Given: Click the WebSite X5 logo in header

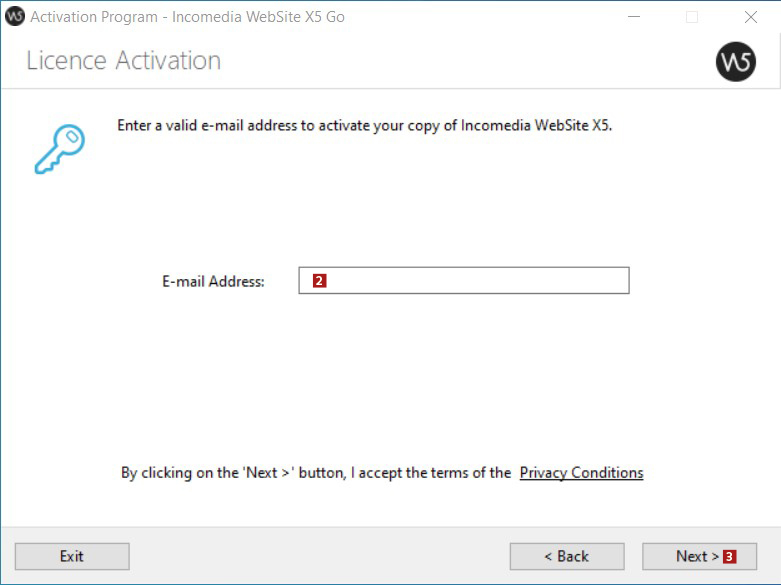Looking at the screenshot, I should pos(736,62).
